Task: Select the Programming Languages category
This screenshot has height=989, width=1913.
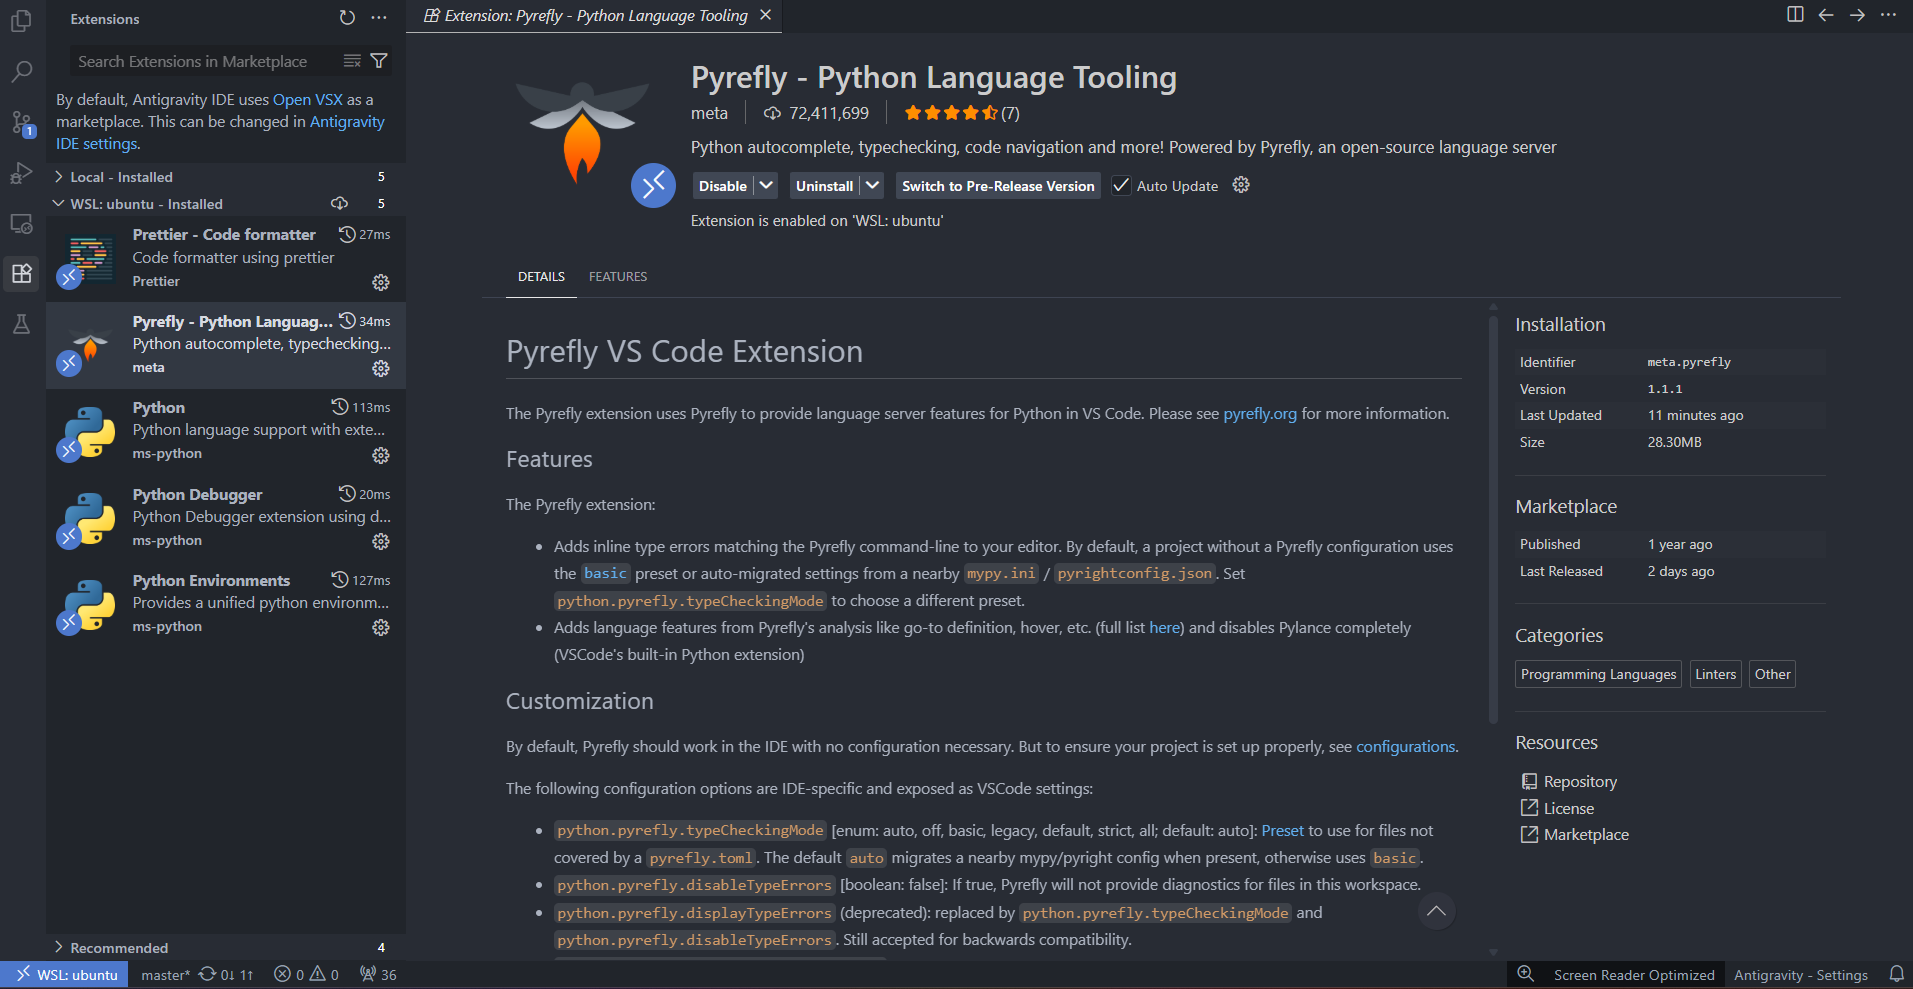Action: point(1598,674)
